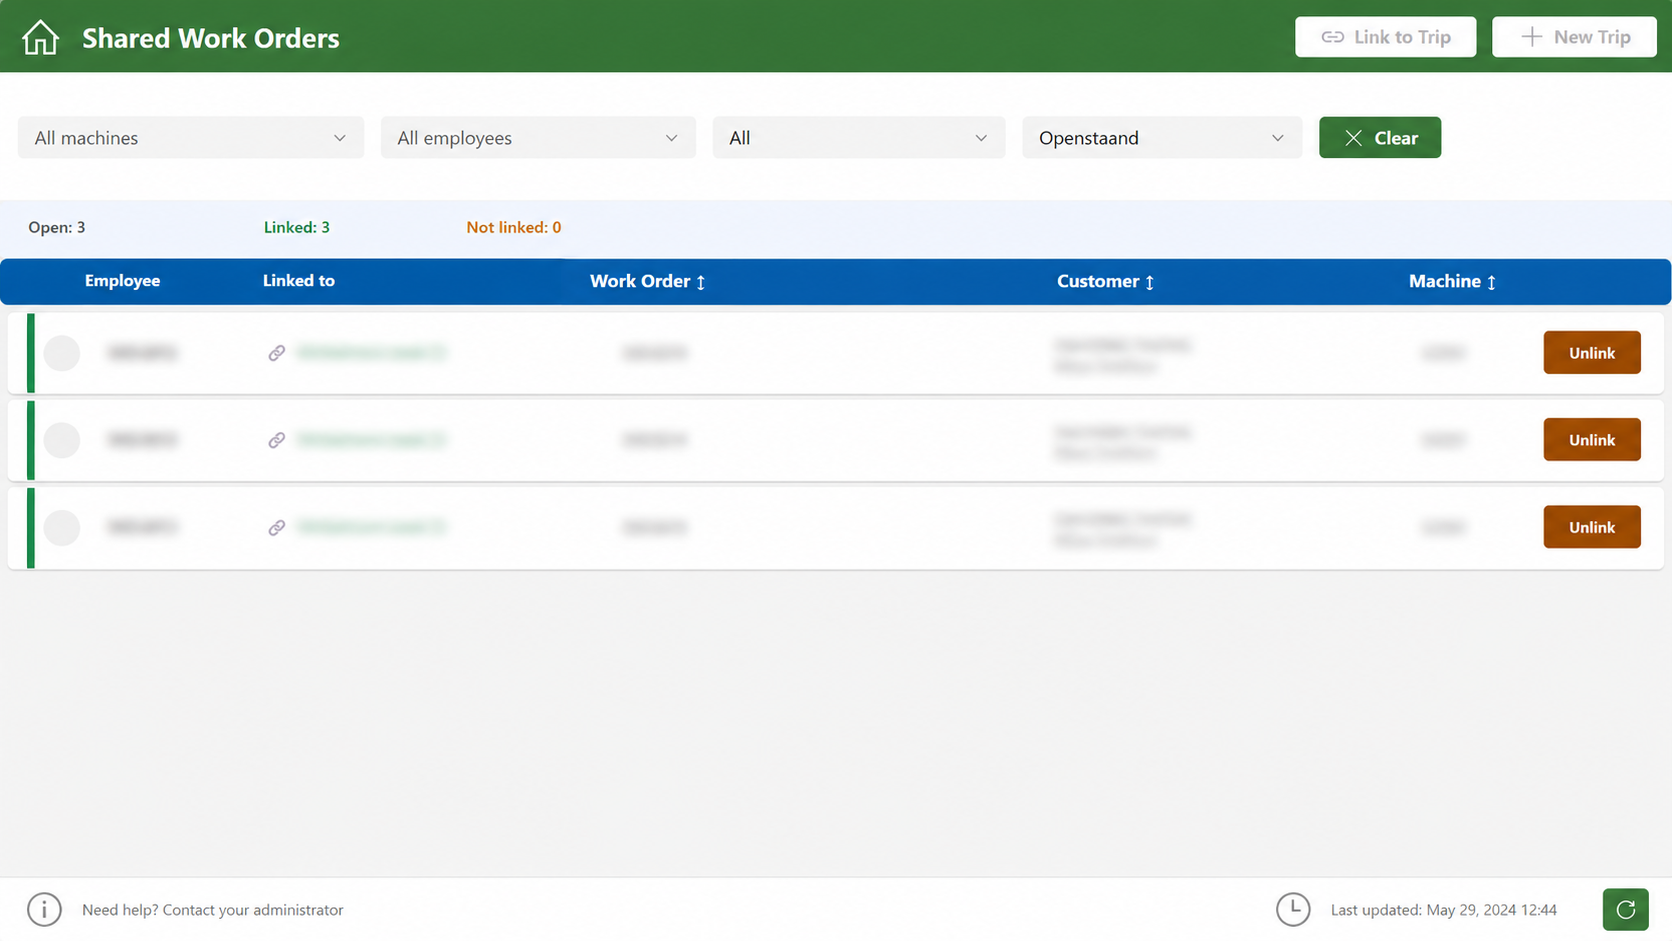The height and width of the screenshot is (941, 1672).
Task: Click chevron of All employees dropdown
Action: (672, 138)
